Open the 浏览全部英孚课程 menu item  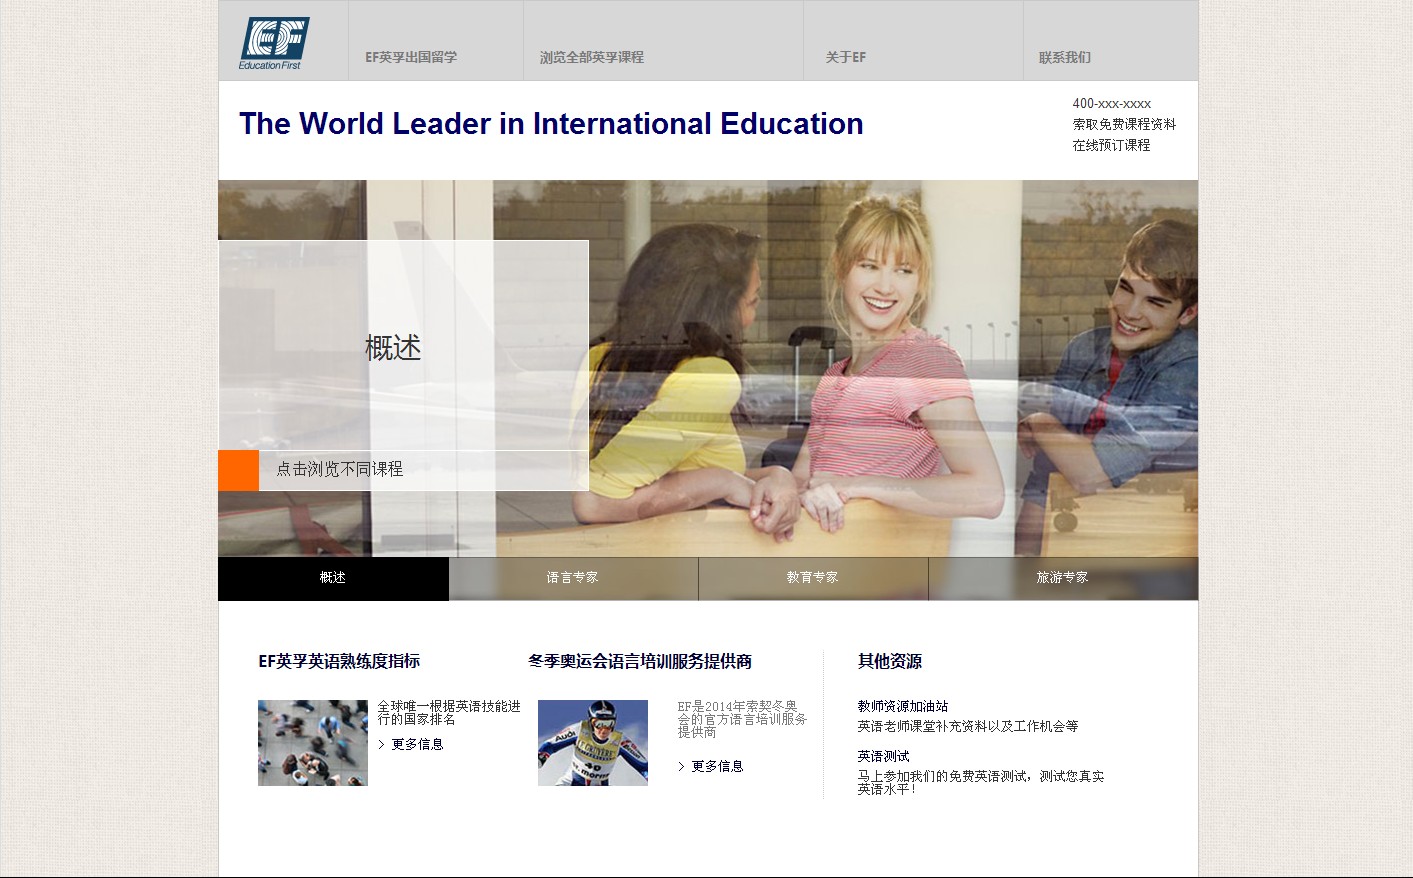pos(592,57)
